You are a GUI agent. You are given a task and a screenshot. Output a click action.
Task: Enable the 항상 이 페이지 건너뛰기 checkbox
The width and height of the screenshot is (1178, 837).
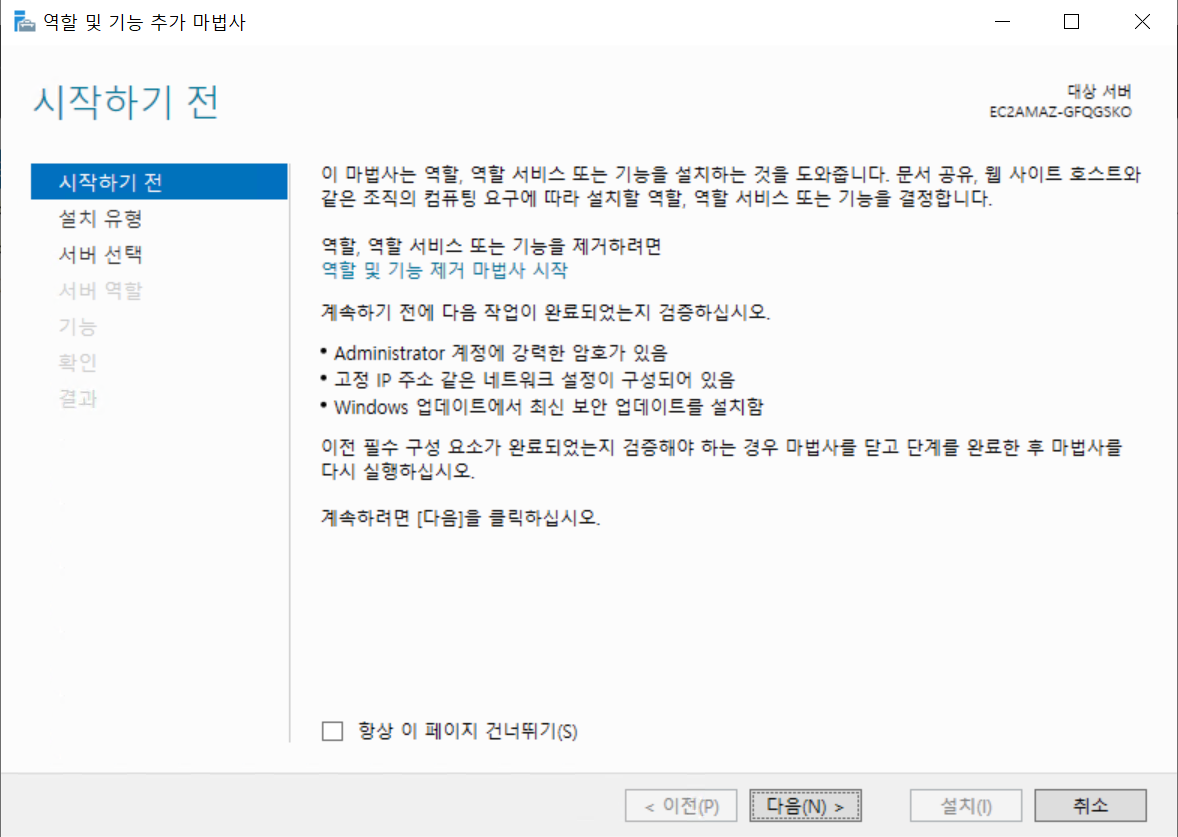pos(333,731)
